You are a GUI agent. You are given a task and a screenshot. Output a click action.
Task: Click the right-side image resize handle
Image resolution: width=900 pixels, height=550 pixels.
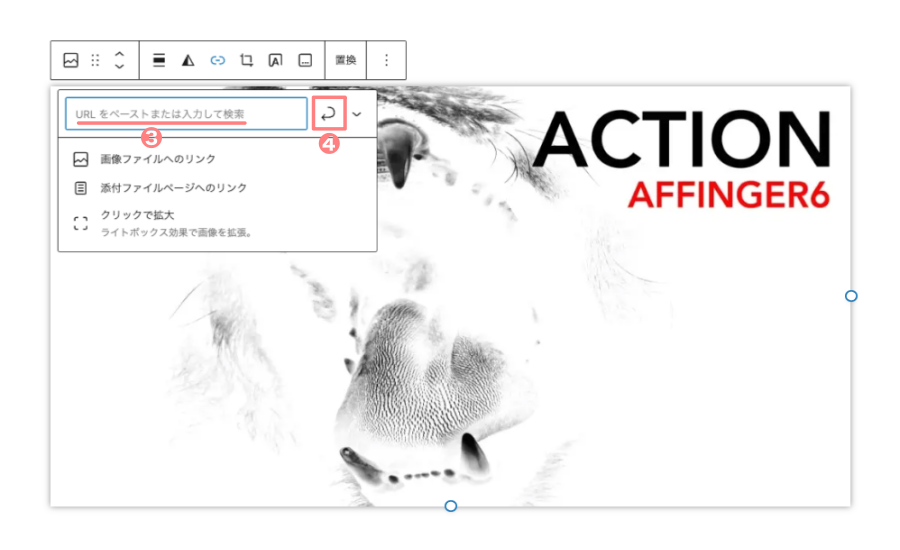click(x=851, y=296)
